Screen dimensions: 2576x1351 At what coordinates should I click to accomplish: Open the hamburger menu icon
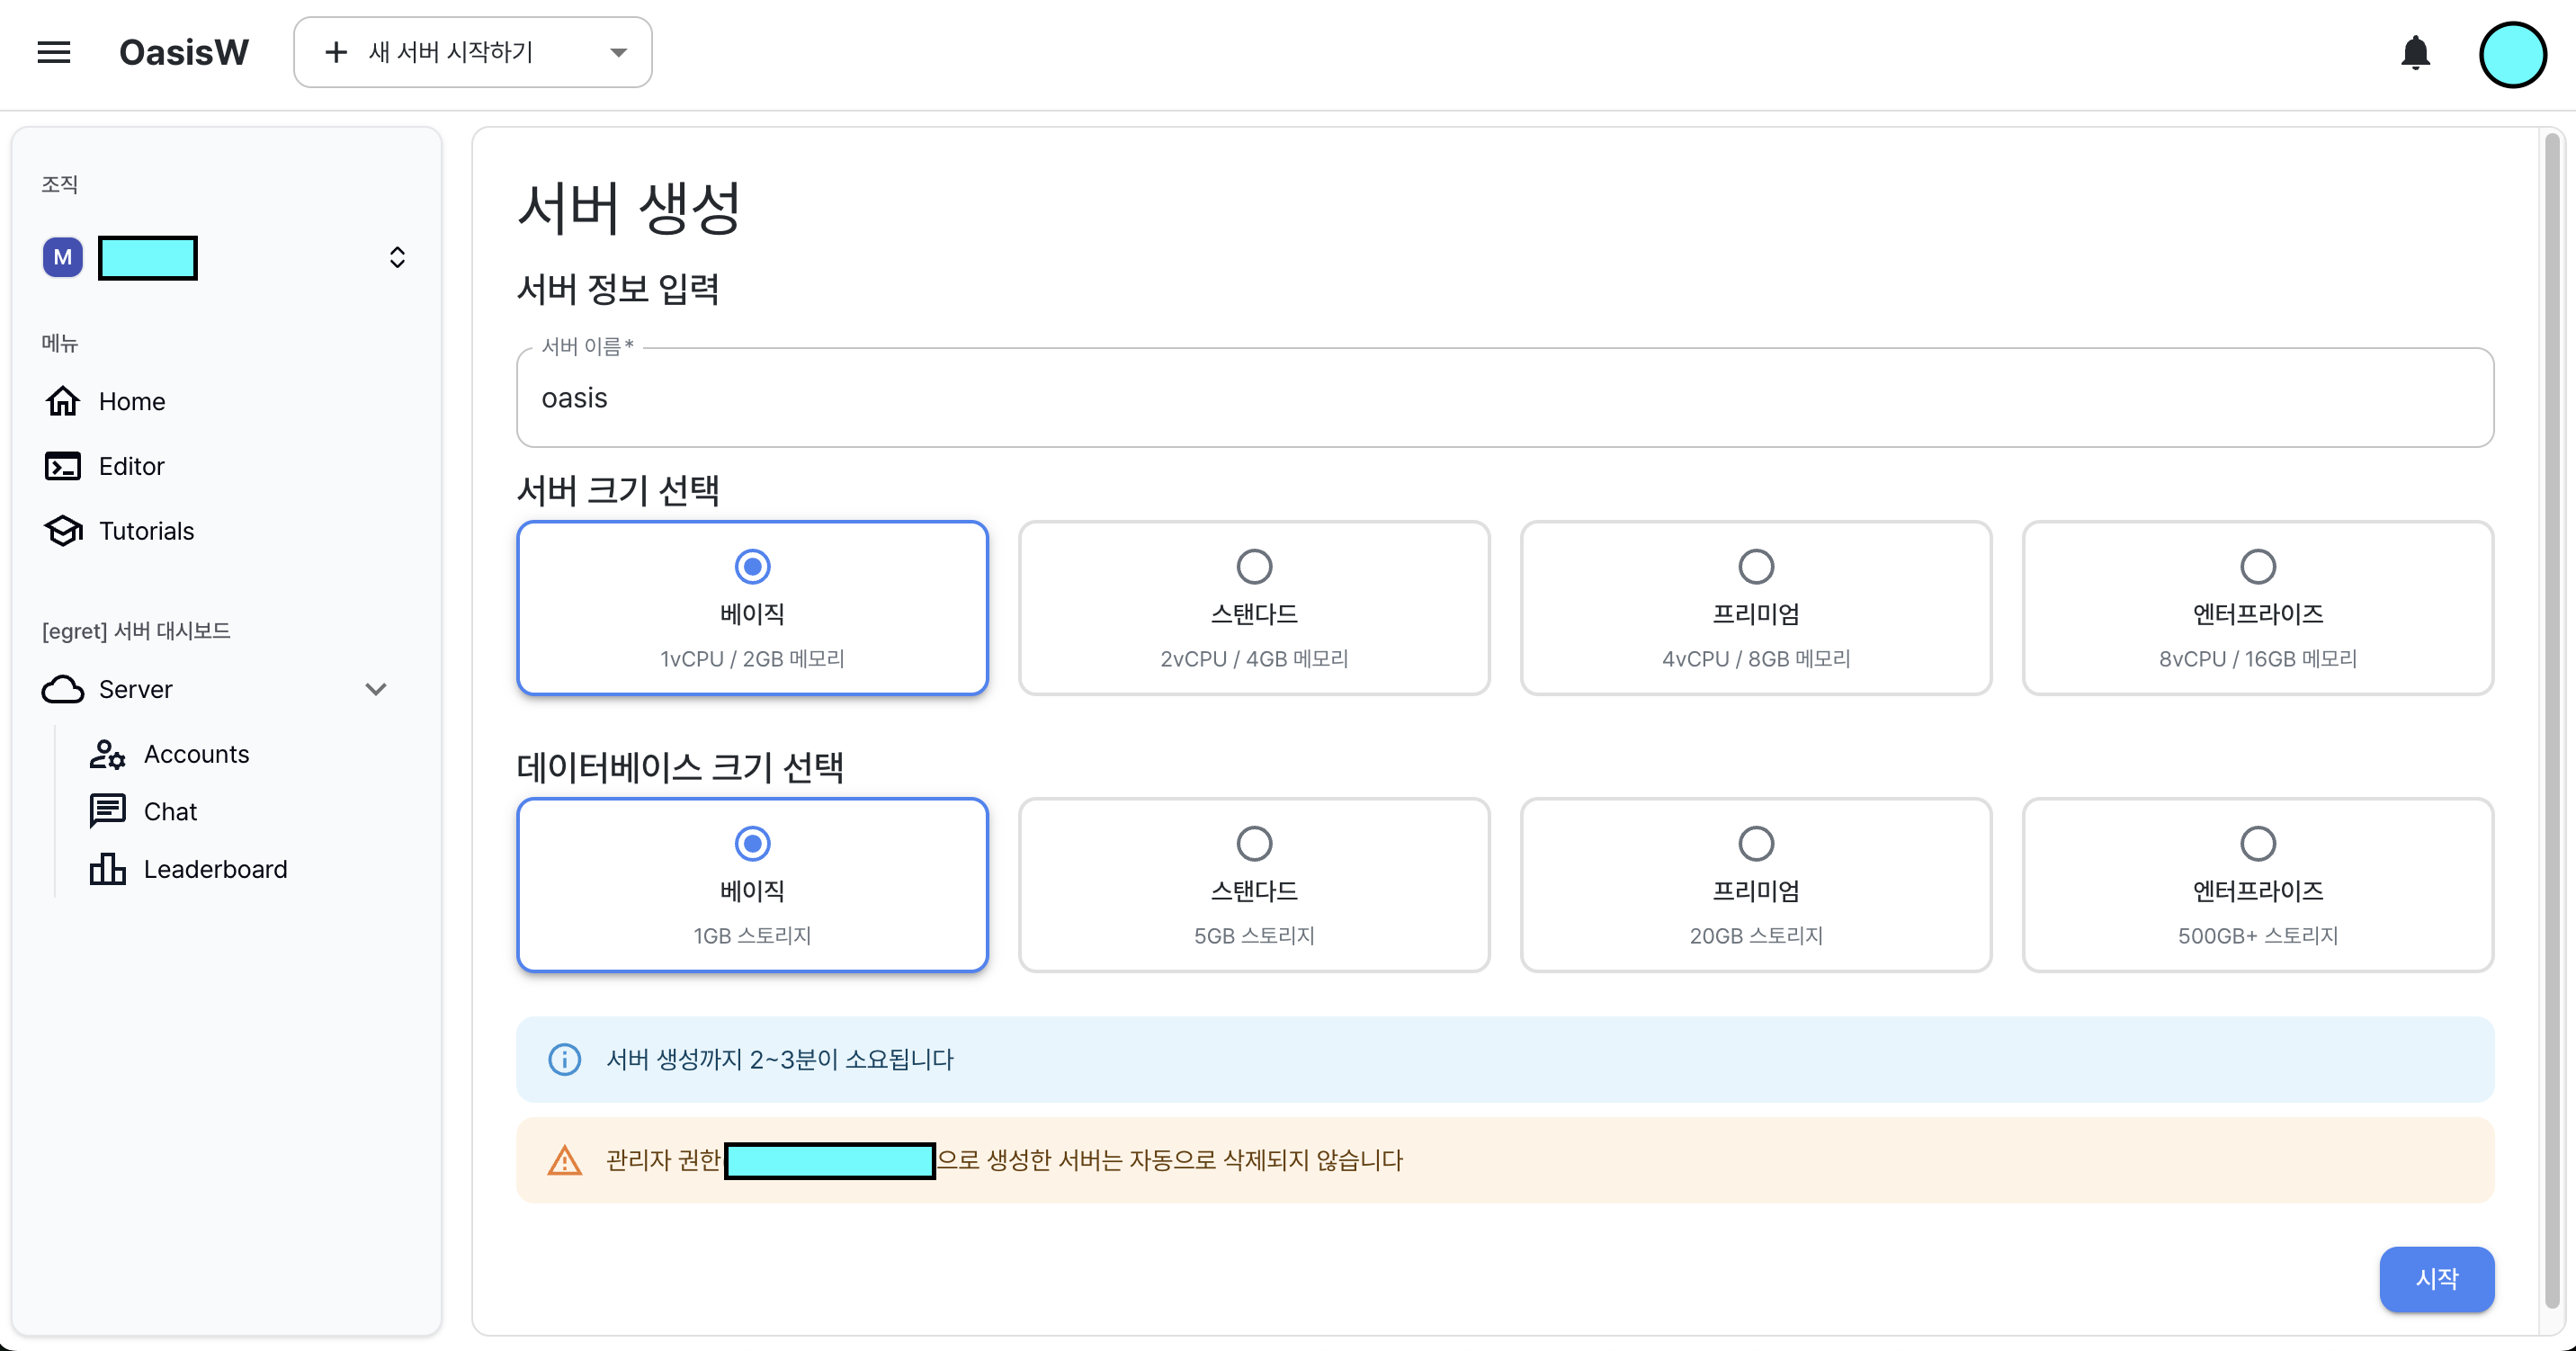(x=54, y=52)
